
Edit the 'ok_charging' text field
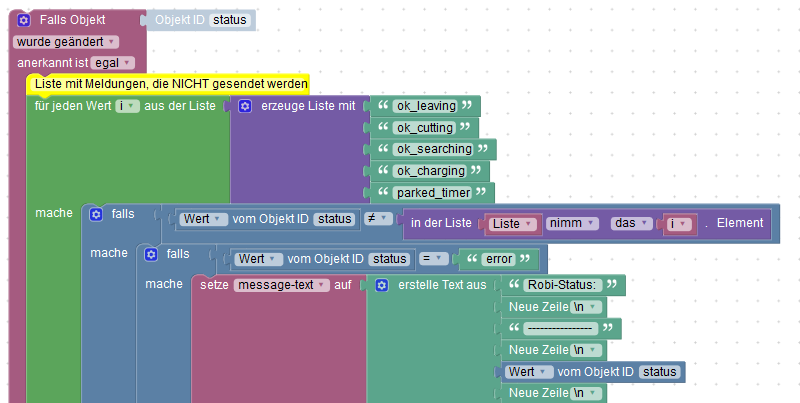431,171
